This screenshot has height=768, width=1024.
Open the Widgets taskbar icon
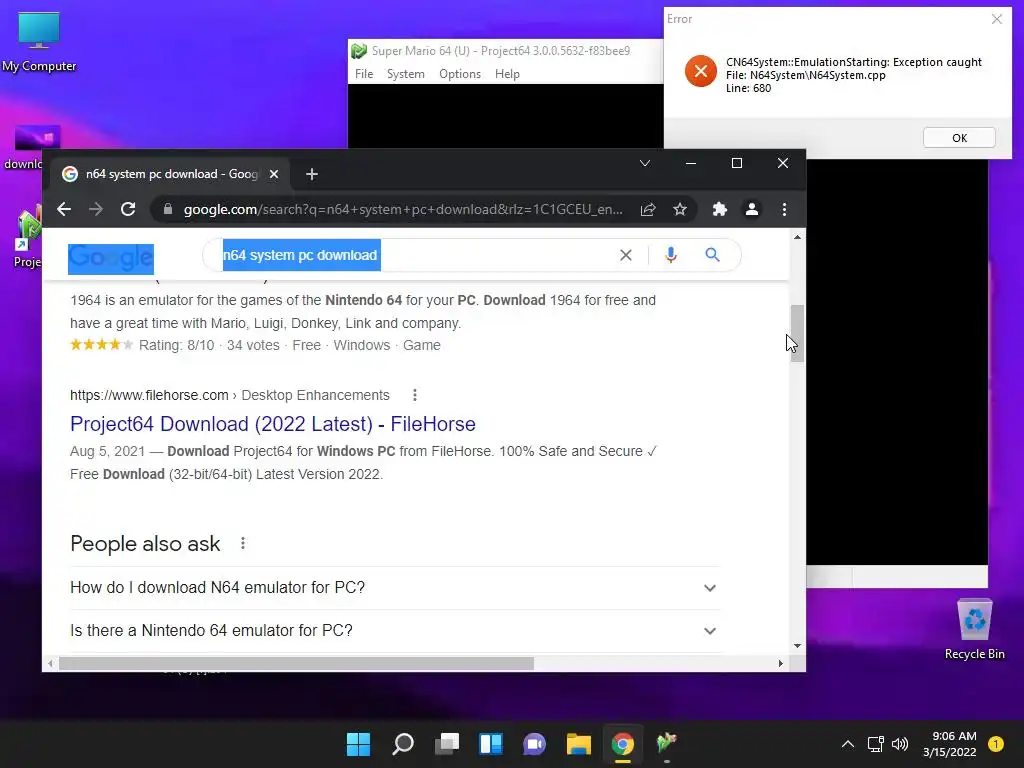490,744
